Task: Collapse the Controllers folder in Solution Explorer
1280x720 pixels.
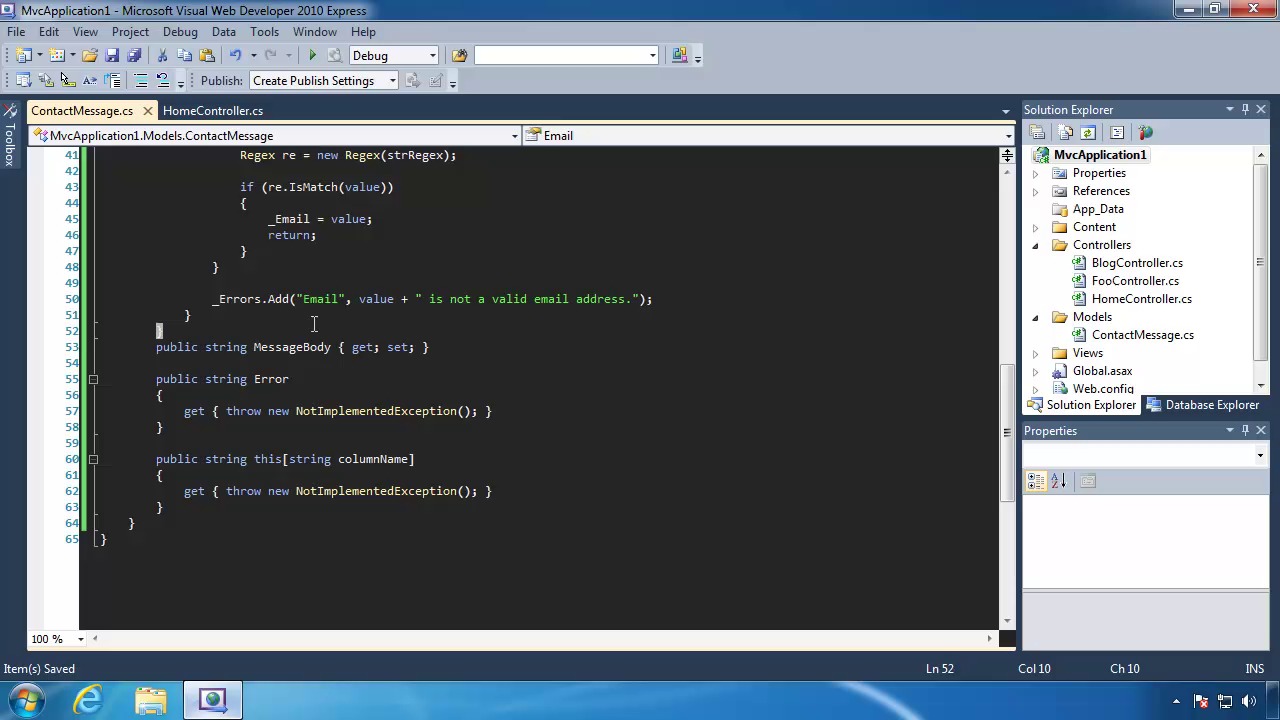Action: [1035, 245]
